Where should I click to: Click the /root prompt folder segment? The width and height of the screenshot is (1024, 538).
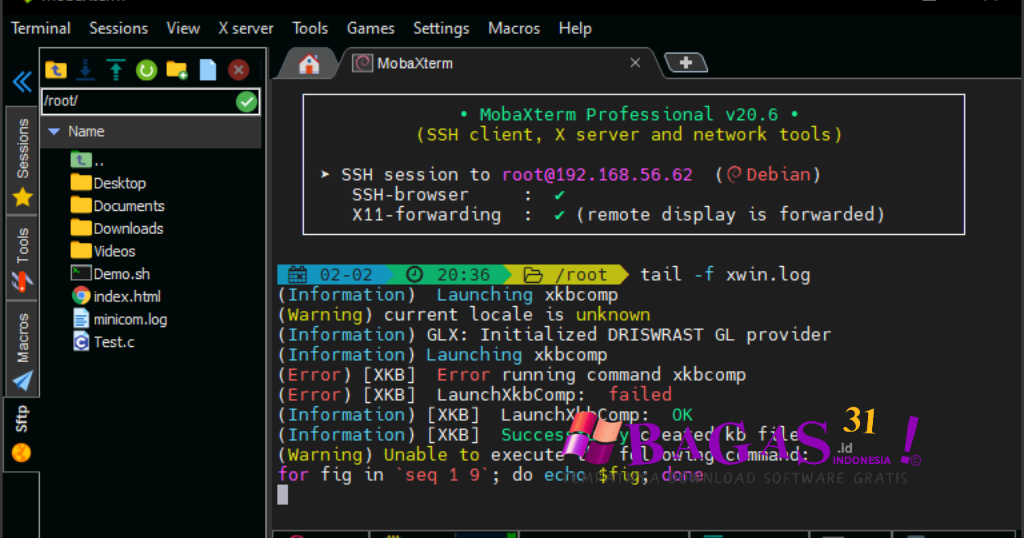point(568,275)
